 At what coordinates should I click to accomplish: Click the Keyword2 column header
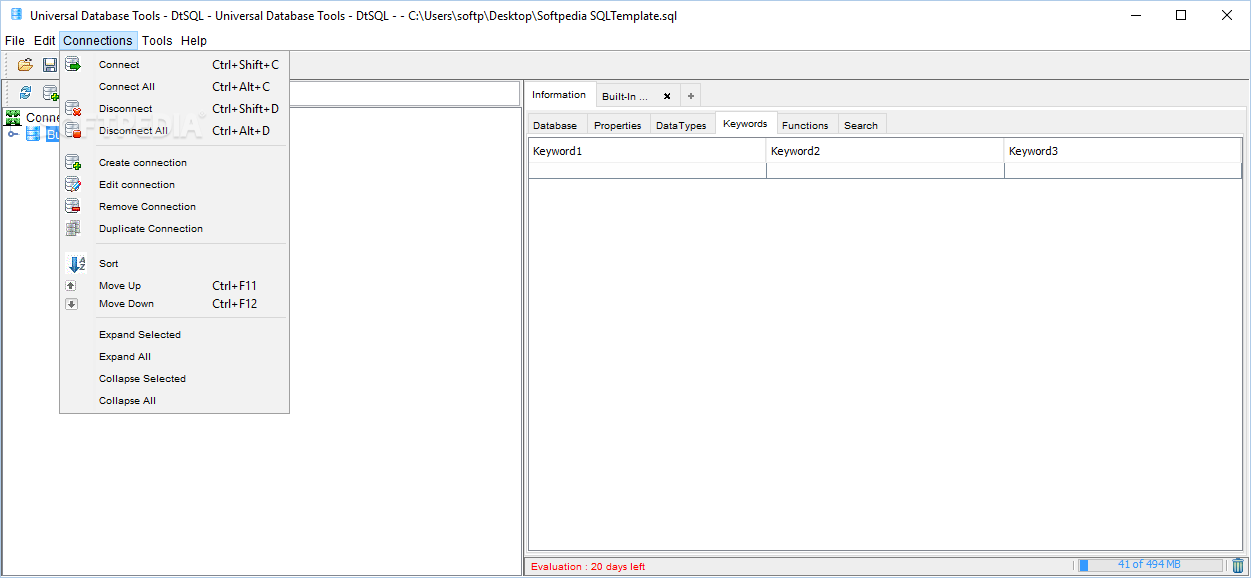click(885, 151)
